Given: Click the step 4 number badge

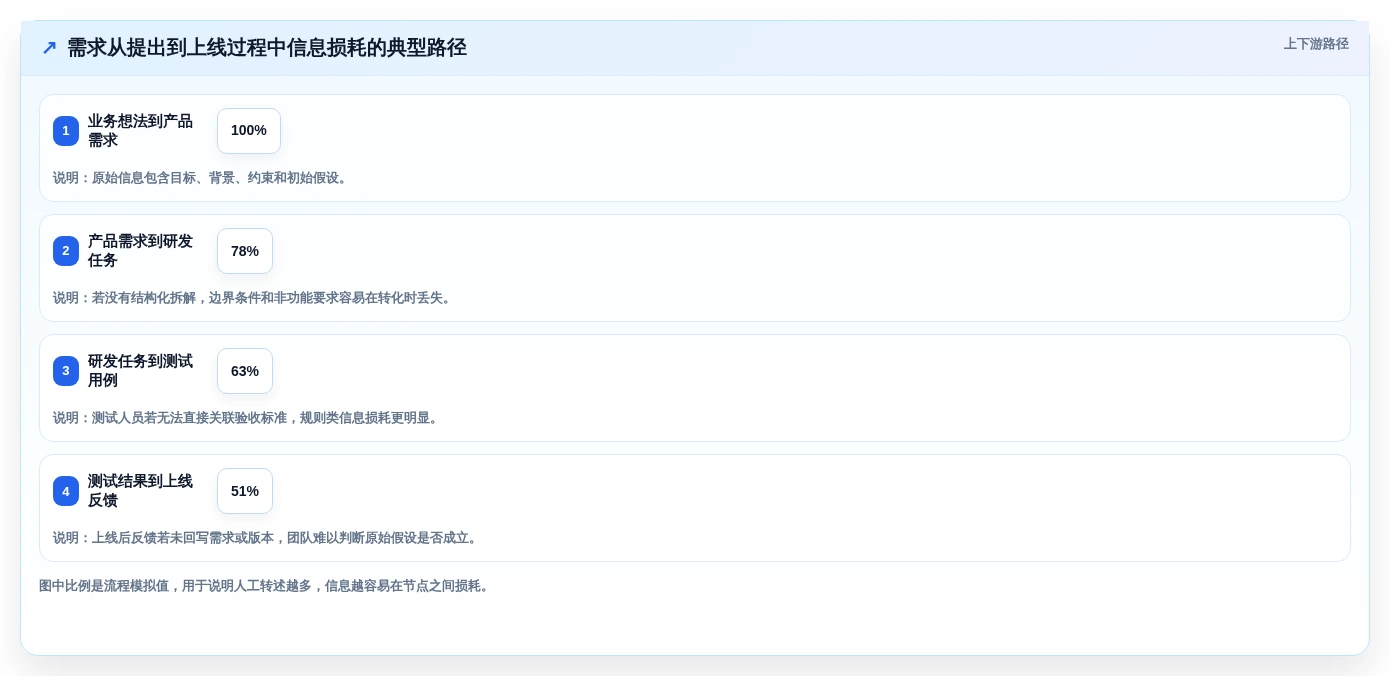Looking at the screenshot, I should point(66,491).
